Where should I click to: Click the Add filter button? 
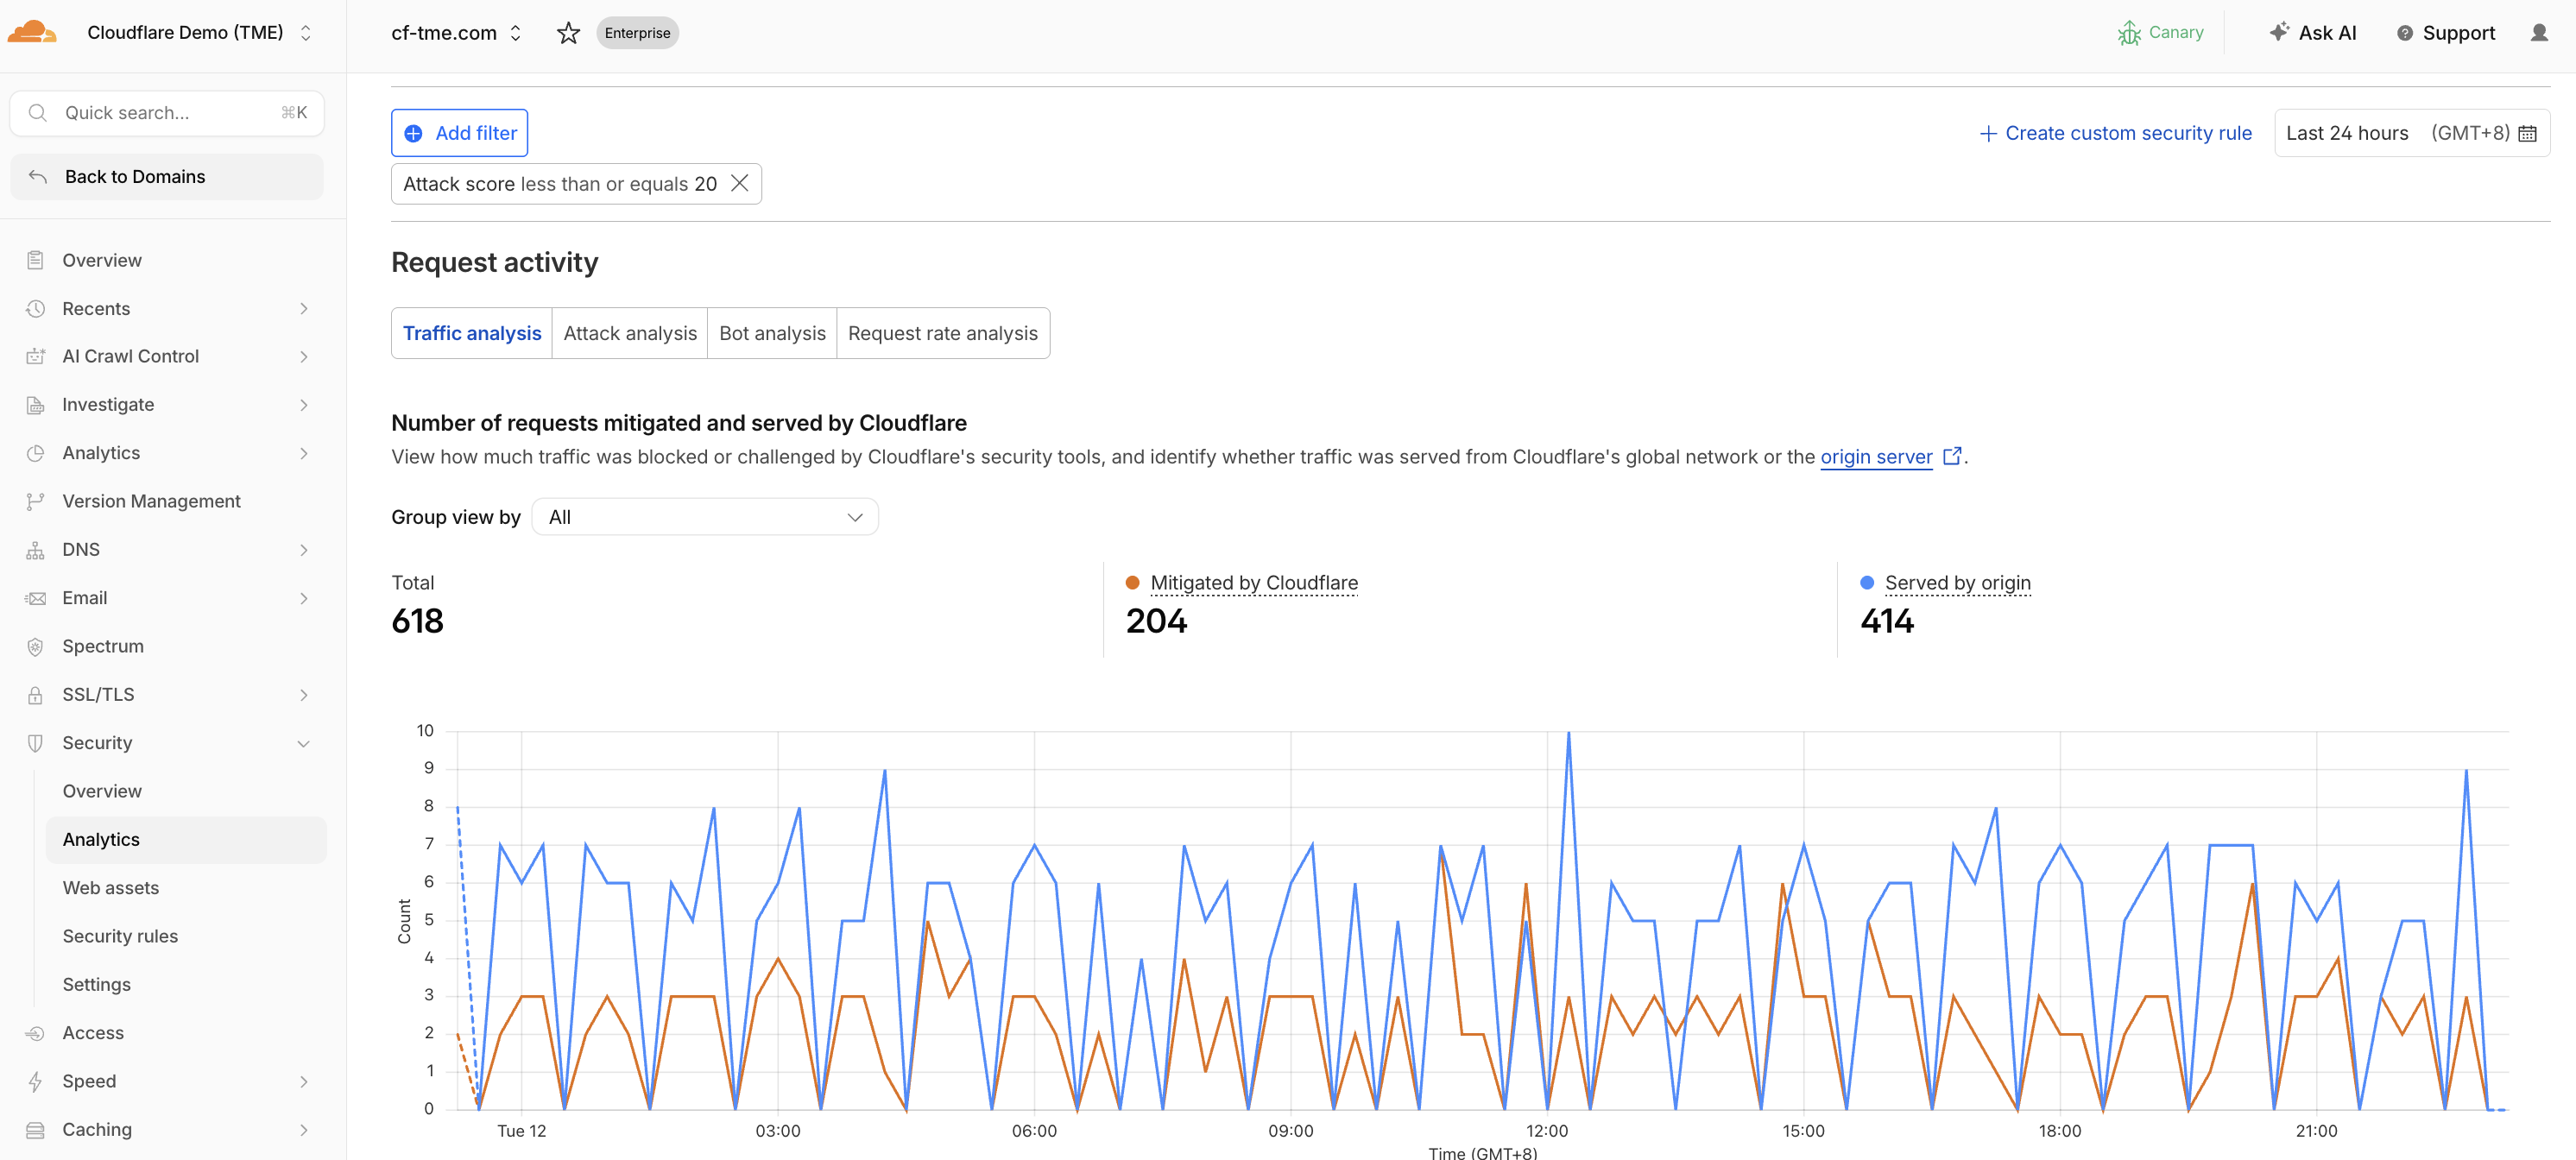(460, 133)
